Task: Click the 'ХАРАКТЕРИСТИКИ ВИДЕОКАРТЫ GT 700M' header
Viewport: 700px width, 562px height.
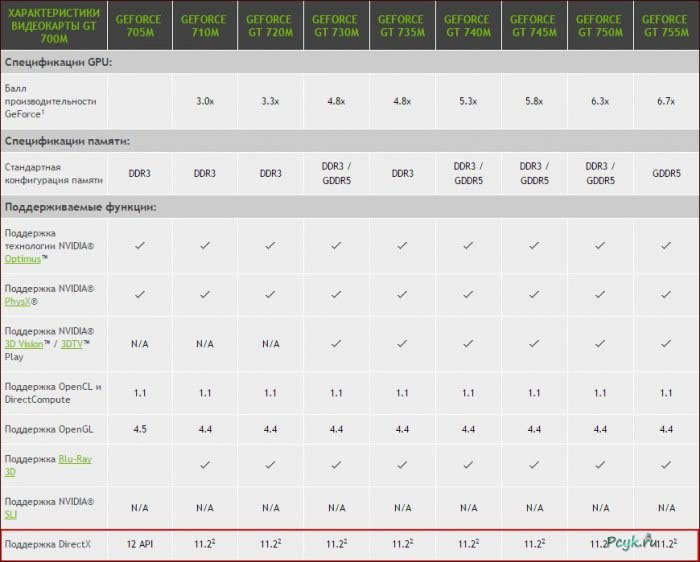Action: (x=54, y=25)
